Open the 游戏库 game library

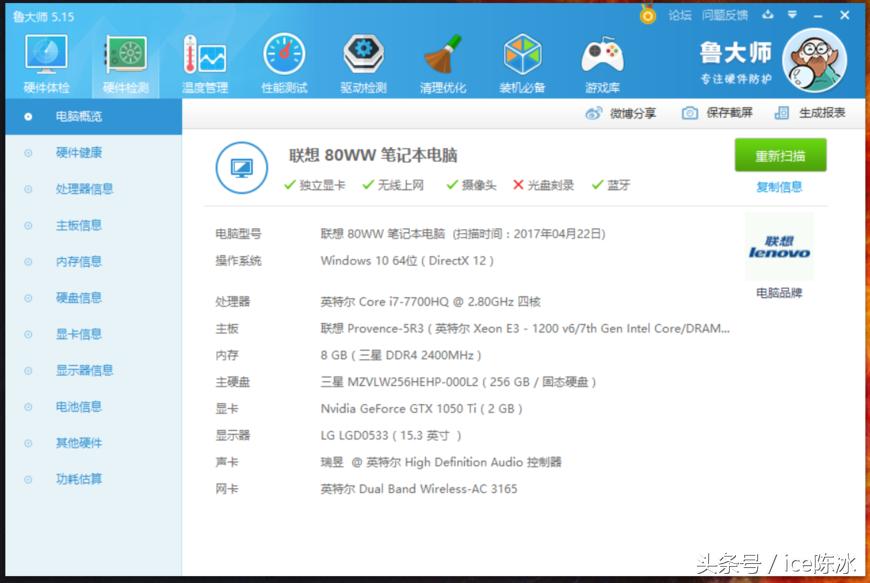coord(601,60)
